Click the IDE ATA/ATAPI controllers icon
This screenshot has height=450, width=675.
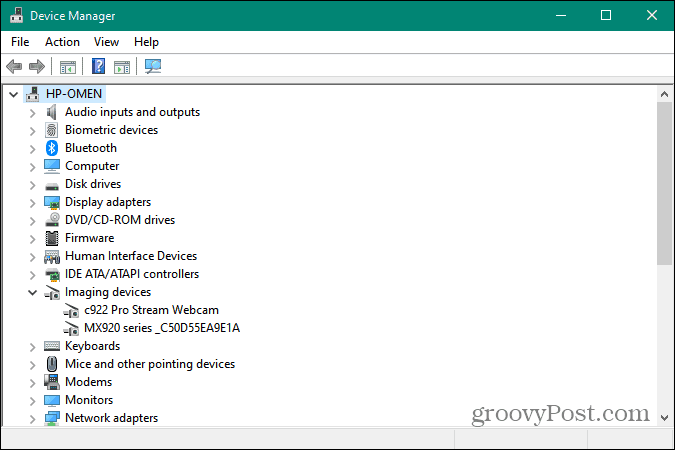point(52,274)
